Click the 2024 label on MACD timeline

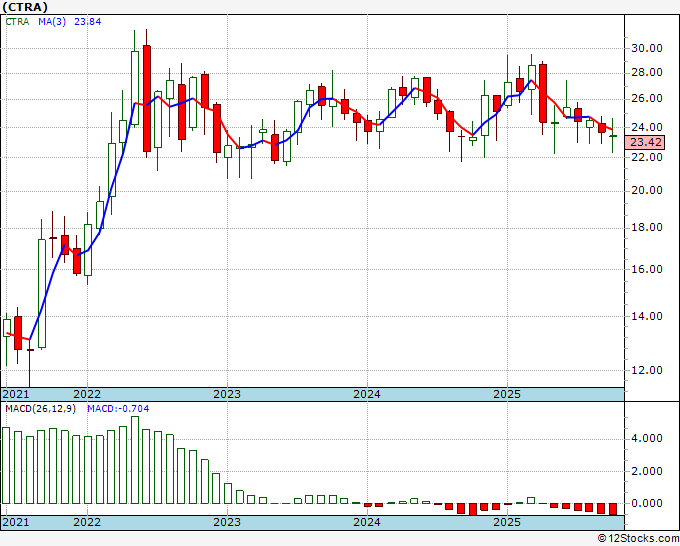pos(367,523)
